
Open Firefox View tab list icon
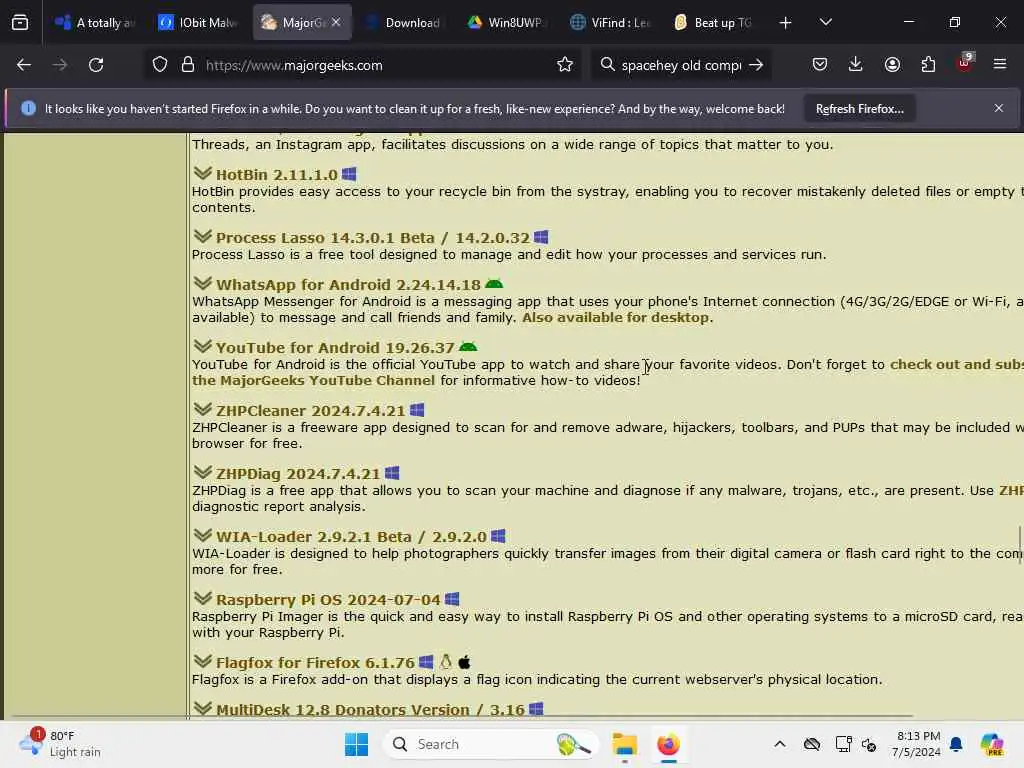click(20, 23)
